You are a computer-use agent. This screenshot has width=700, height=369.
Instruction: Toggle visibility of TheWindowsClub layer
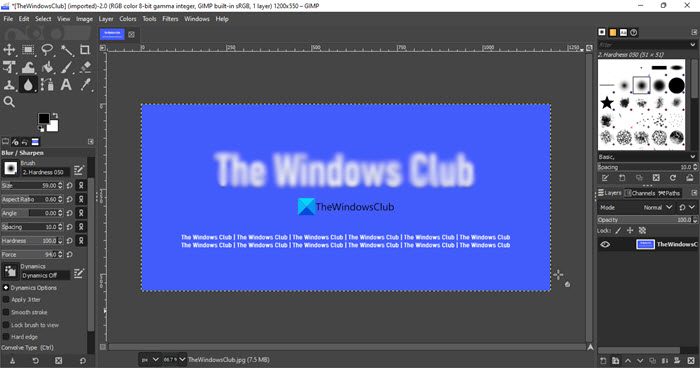605,244
